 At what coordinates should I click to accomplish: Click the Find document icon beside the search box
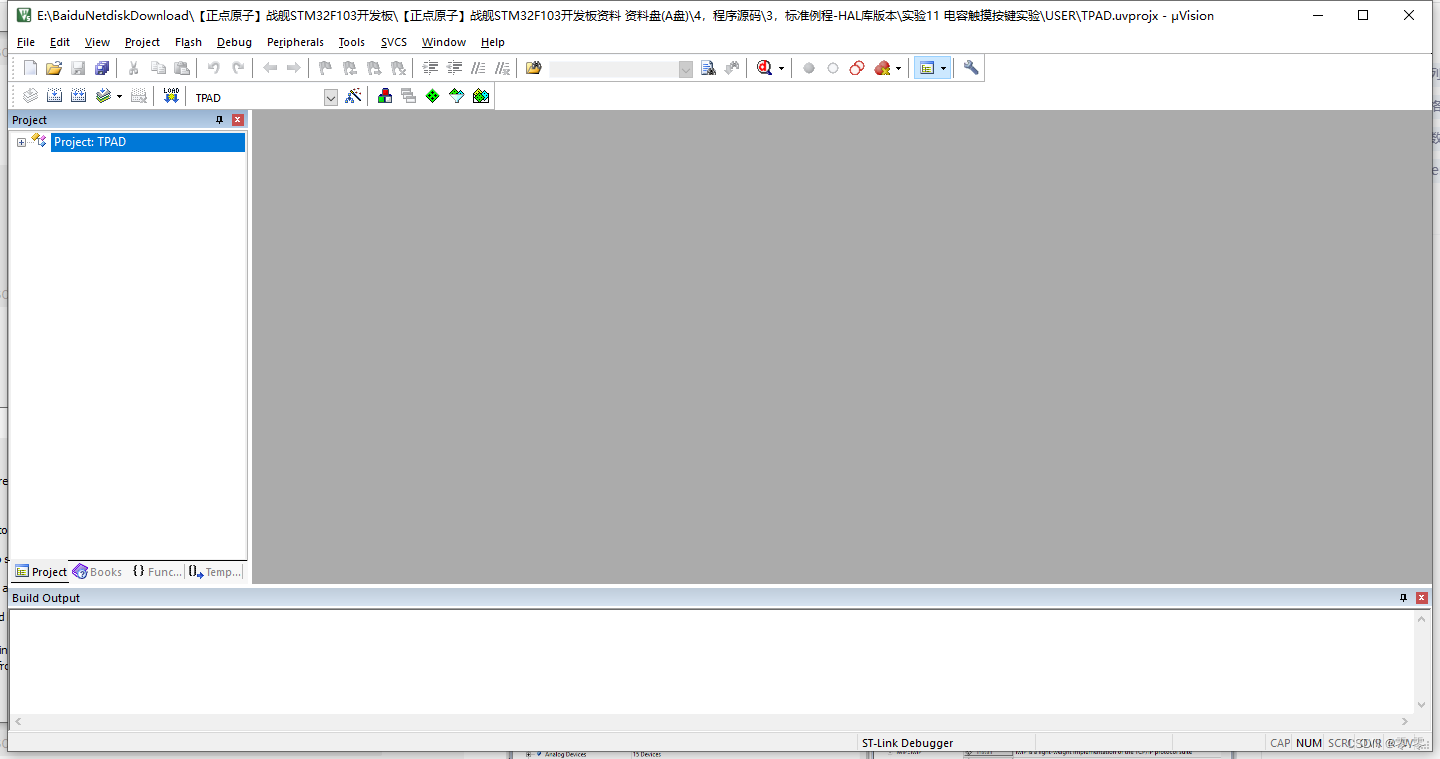(708, 68)
